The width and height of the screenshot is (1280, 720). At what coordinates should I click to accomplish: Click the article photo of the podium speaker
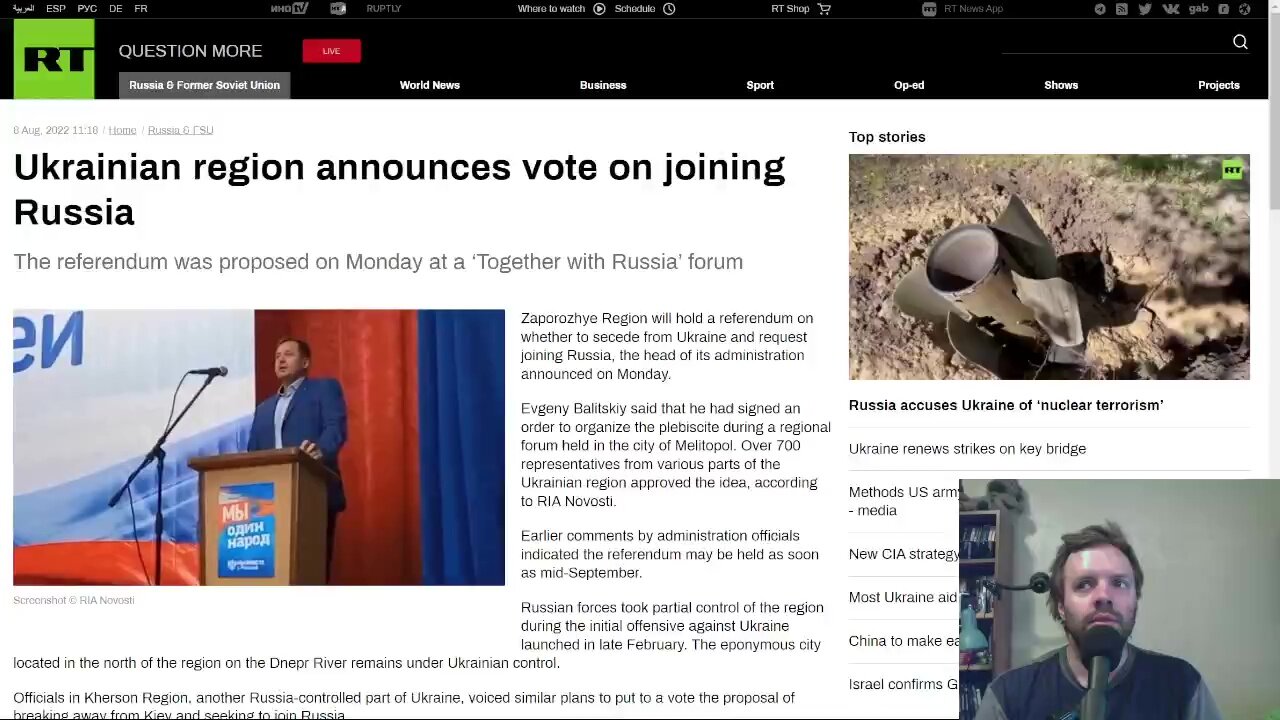(259, 447)
